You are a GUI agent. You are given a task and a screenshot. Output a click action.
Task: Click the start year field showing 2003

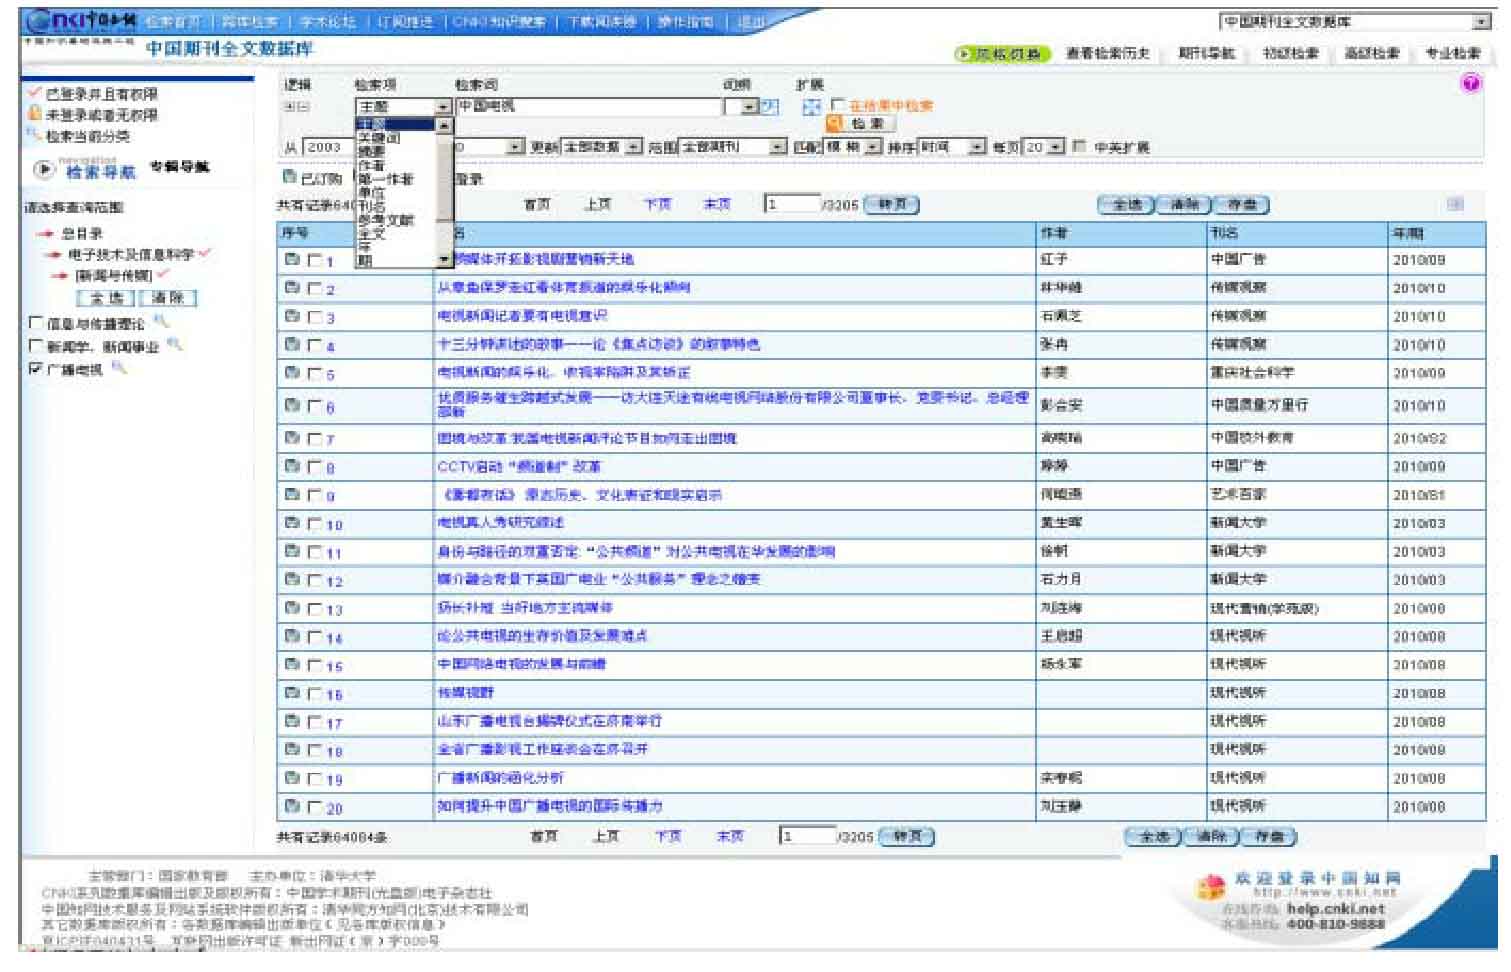tap(326, 147)
